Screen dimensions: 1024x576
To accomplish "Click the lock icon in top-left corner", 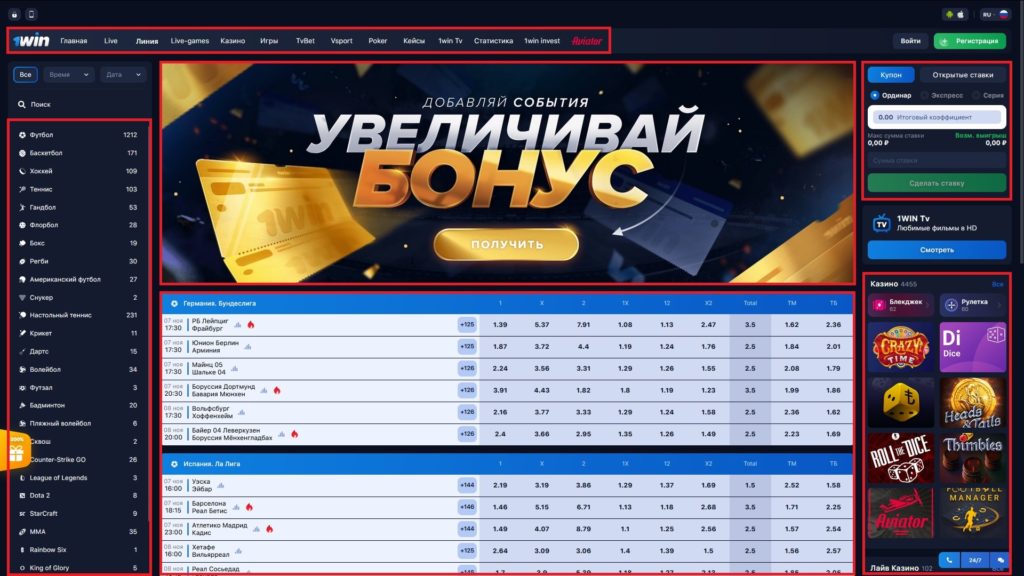I will tap(14, 14).
